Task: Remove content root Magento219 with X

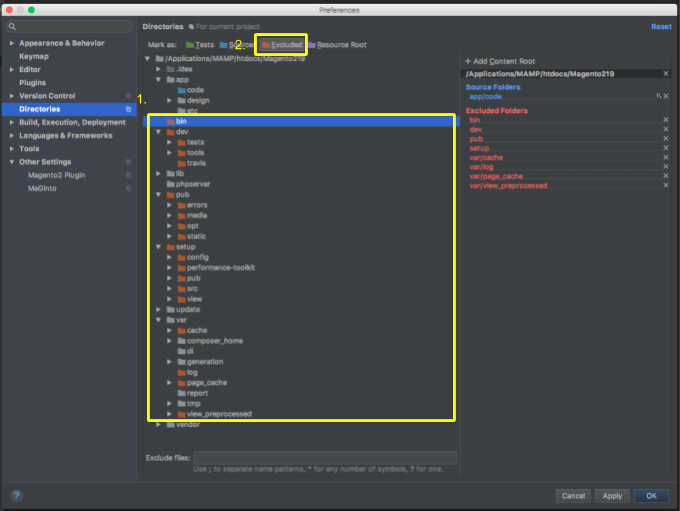Action: point(666,73)
